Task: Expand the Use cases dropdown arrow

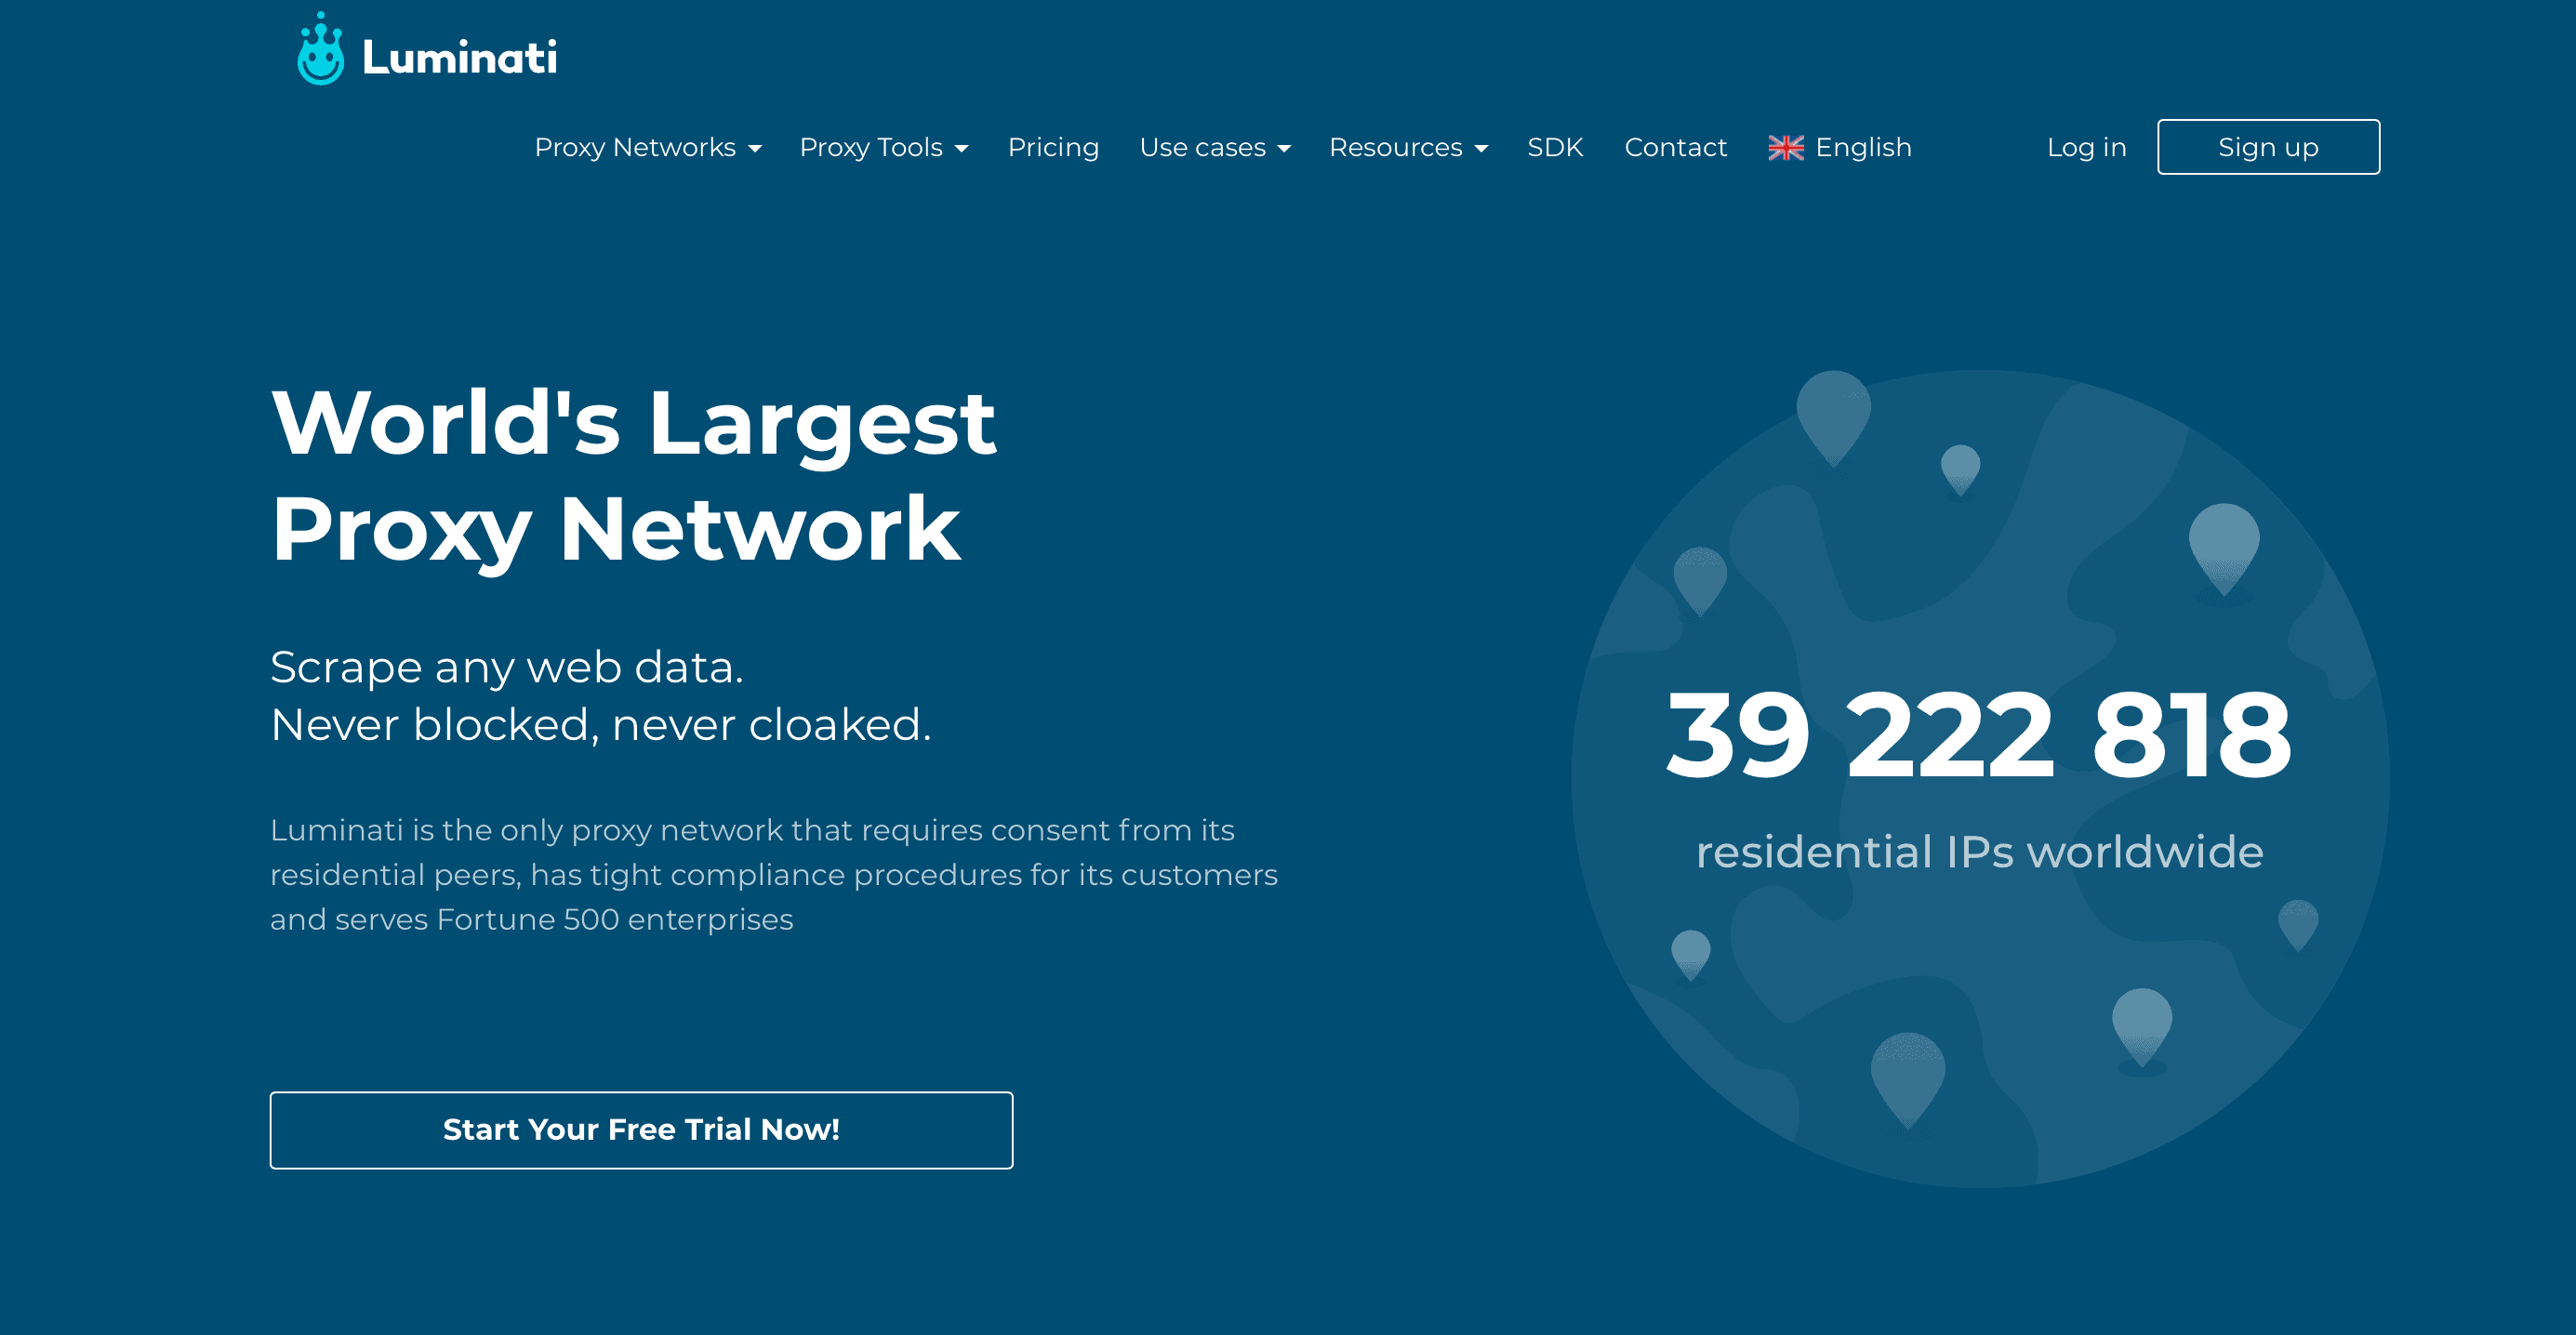Action: [1284, 149]
